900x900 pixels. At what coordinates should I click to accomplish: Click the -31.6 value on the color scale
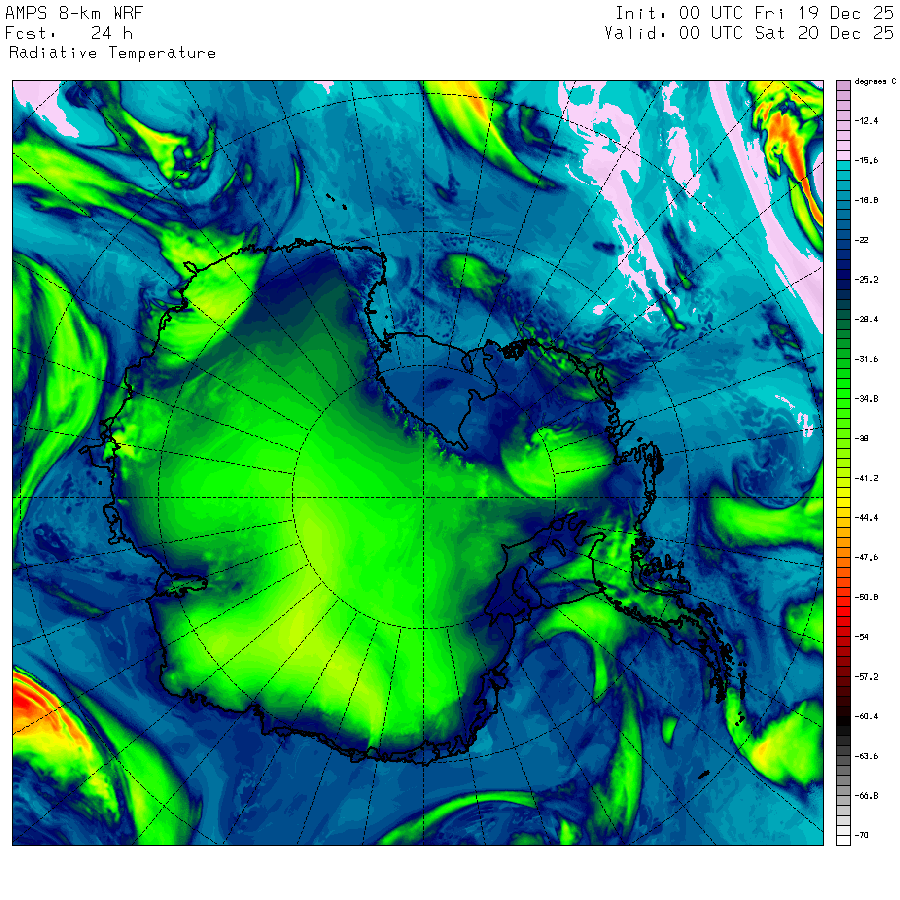[866, 359]
